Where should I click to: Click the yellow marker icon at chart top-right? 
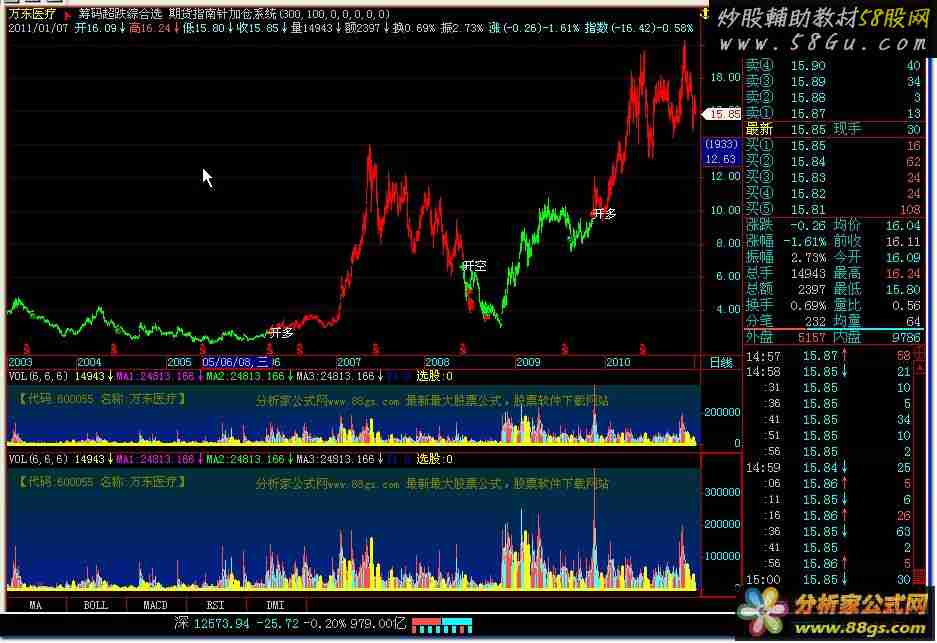(x=705, y=13)
